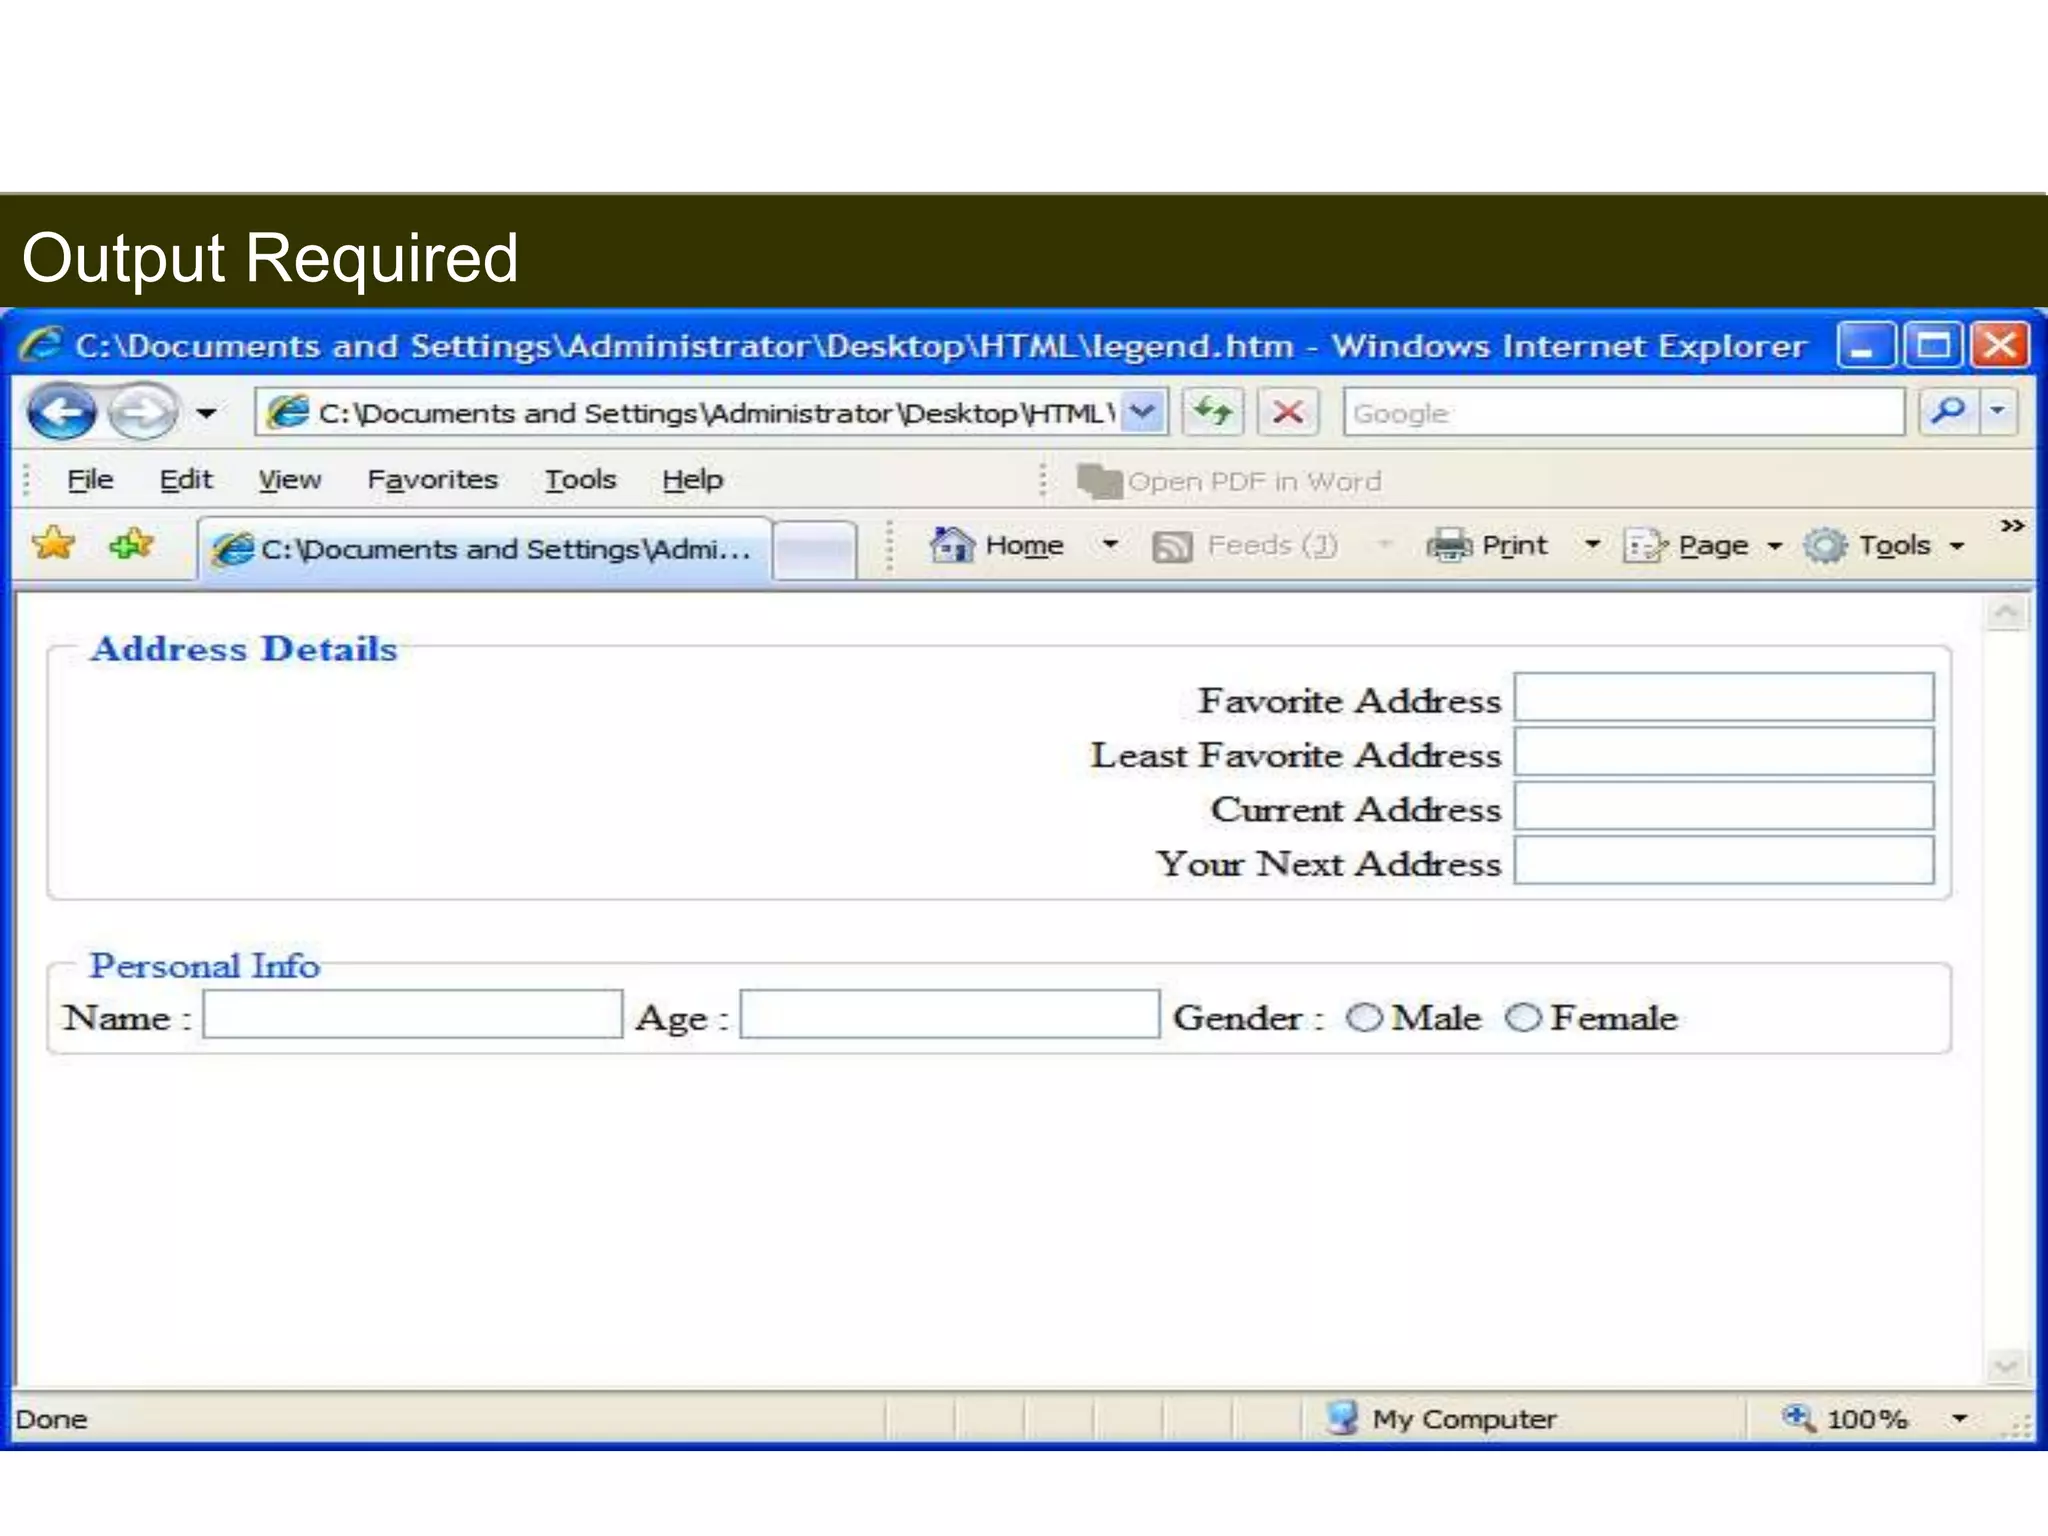Viewport: 2048px width, 1536px height.
Task: Select the Female radio button
Action: (x=1524, y=1018)
